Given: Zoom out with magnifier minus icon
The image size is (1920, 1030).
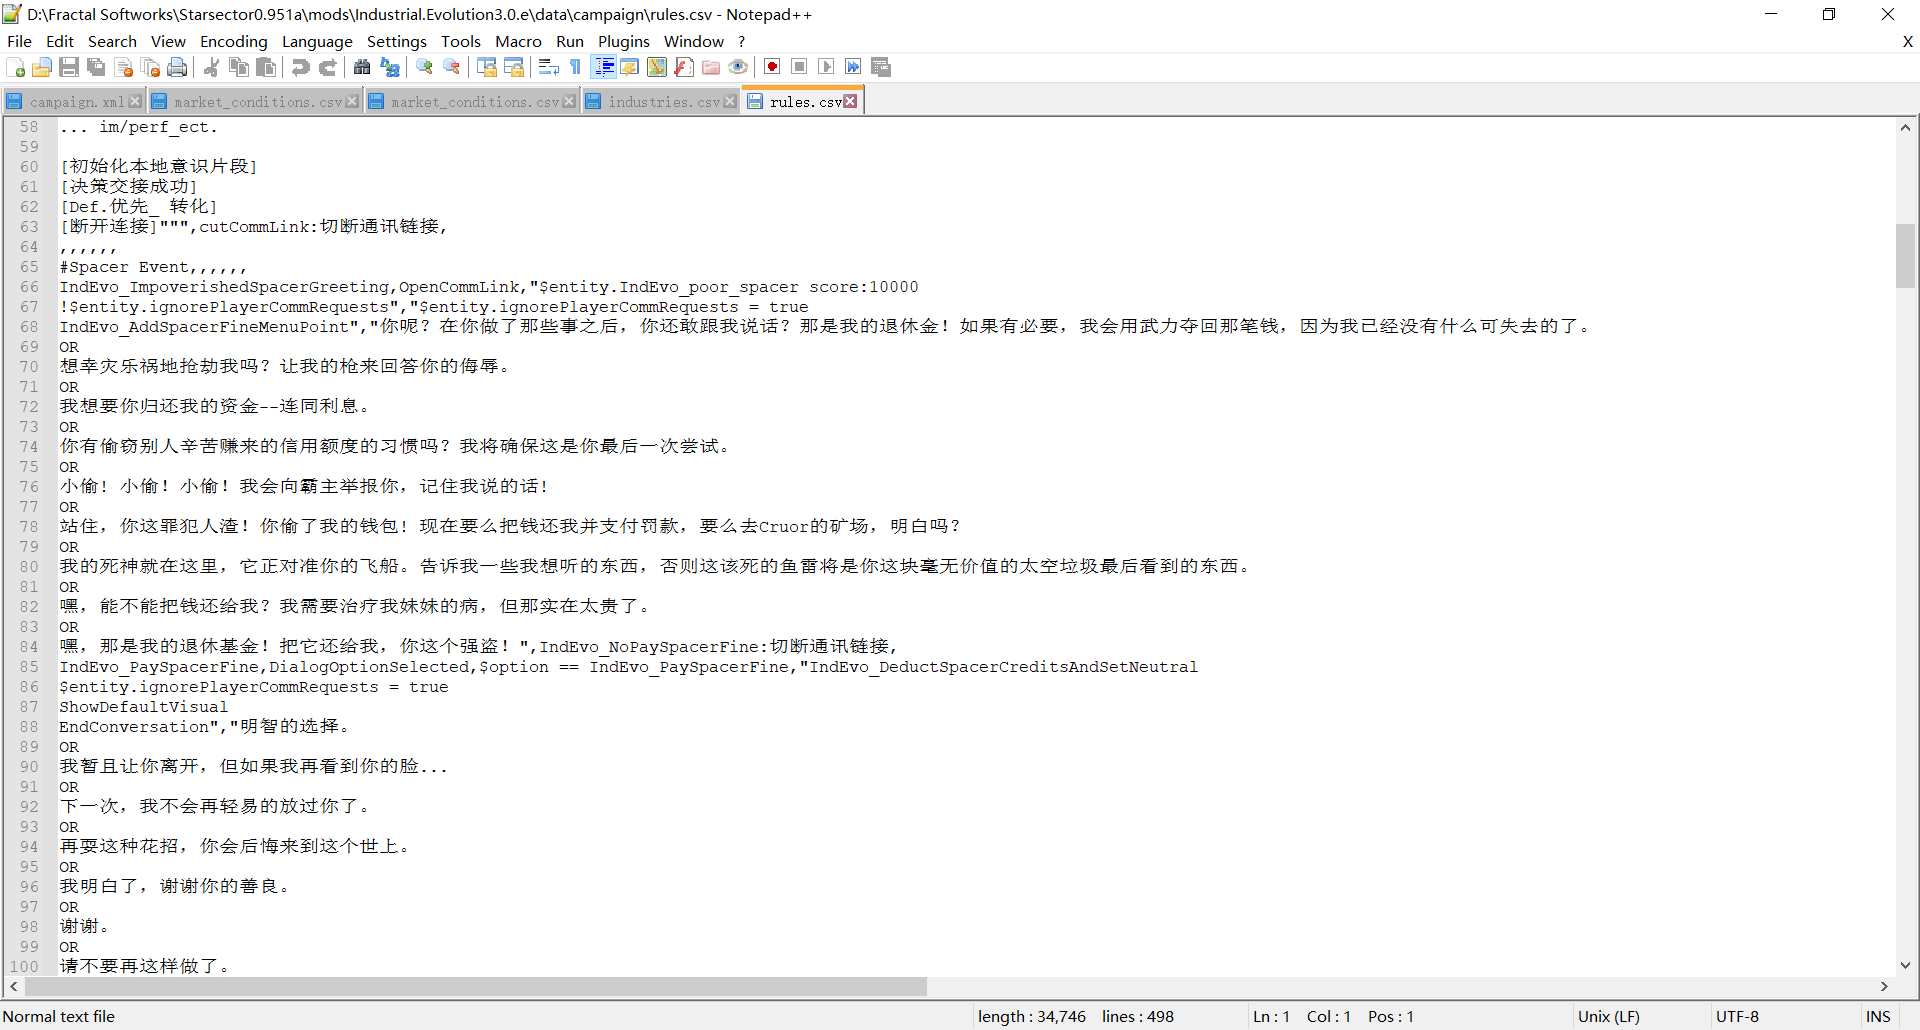Looking at the screenshot, I should click(x=452, y=67).
